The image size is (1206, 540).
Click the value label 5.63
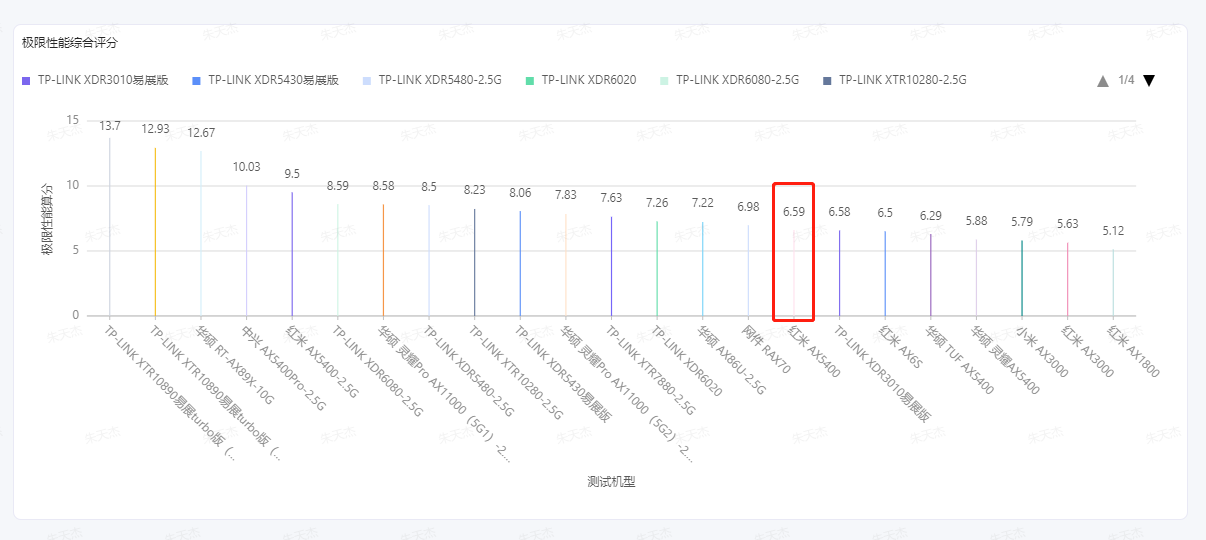point(1068,224)
